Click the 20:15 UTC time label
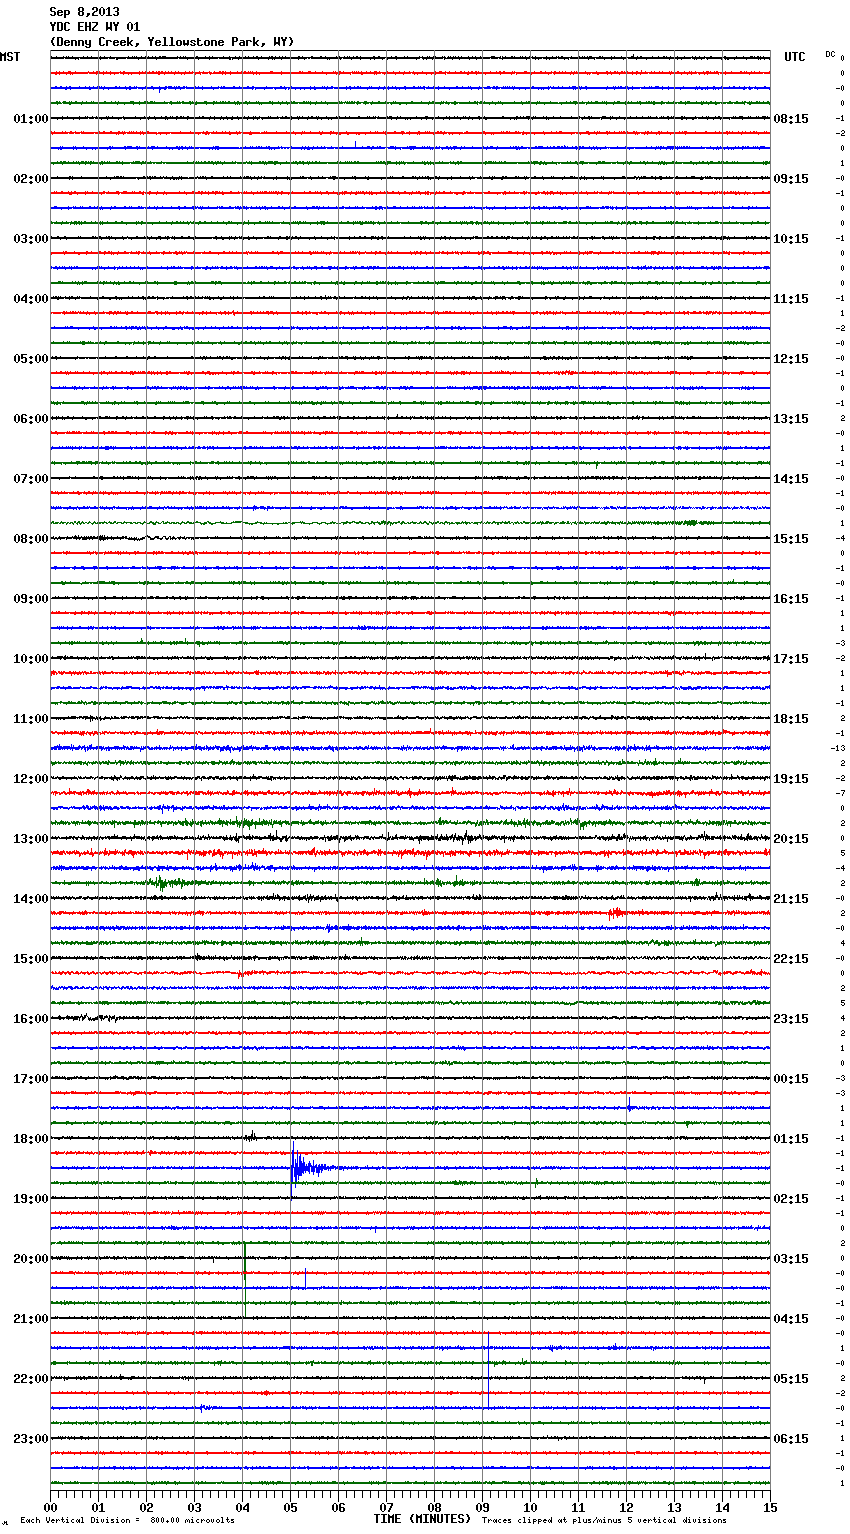 point(791,839)
